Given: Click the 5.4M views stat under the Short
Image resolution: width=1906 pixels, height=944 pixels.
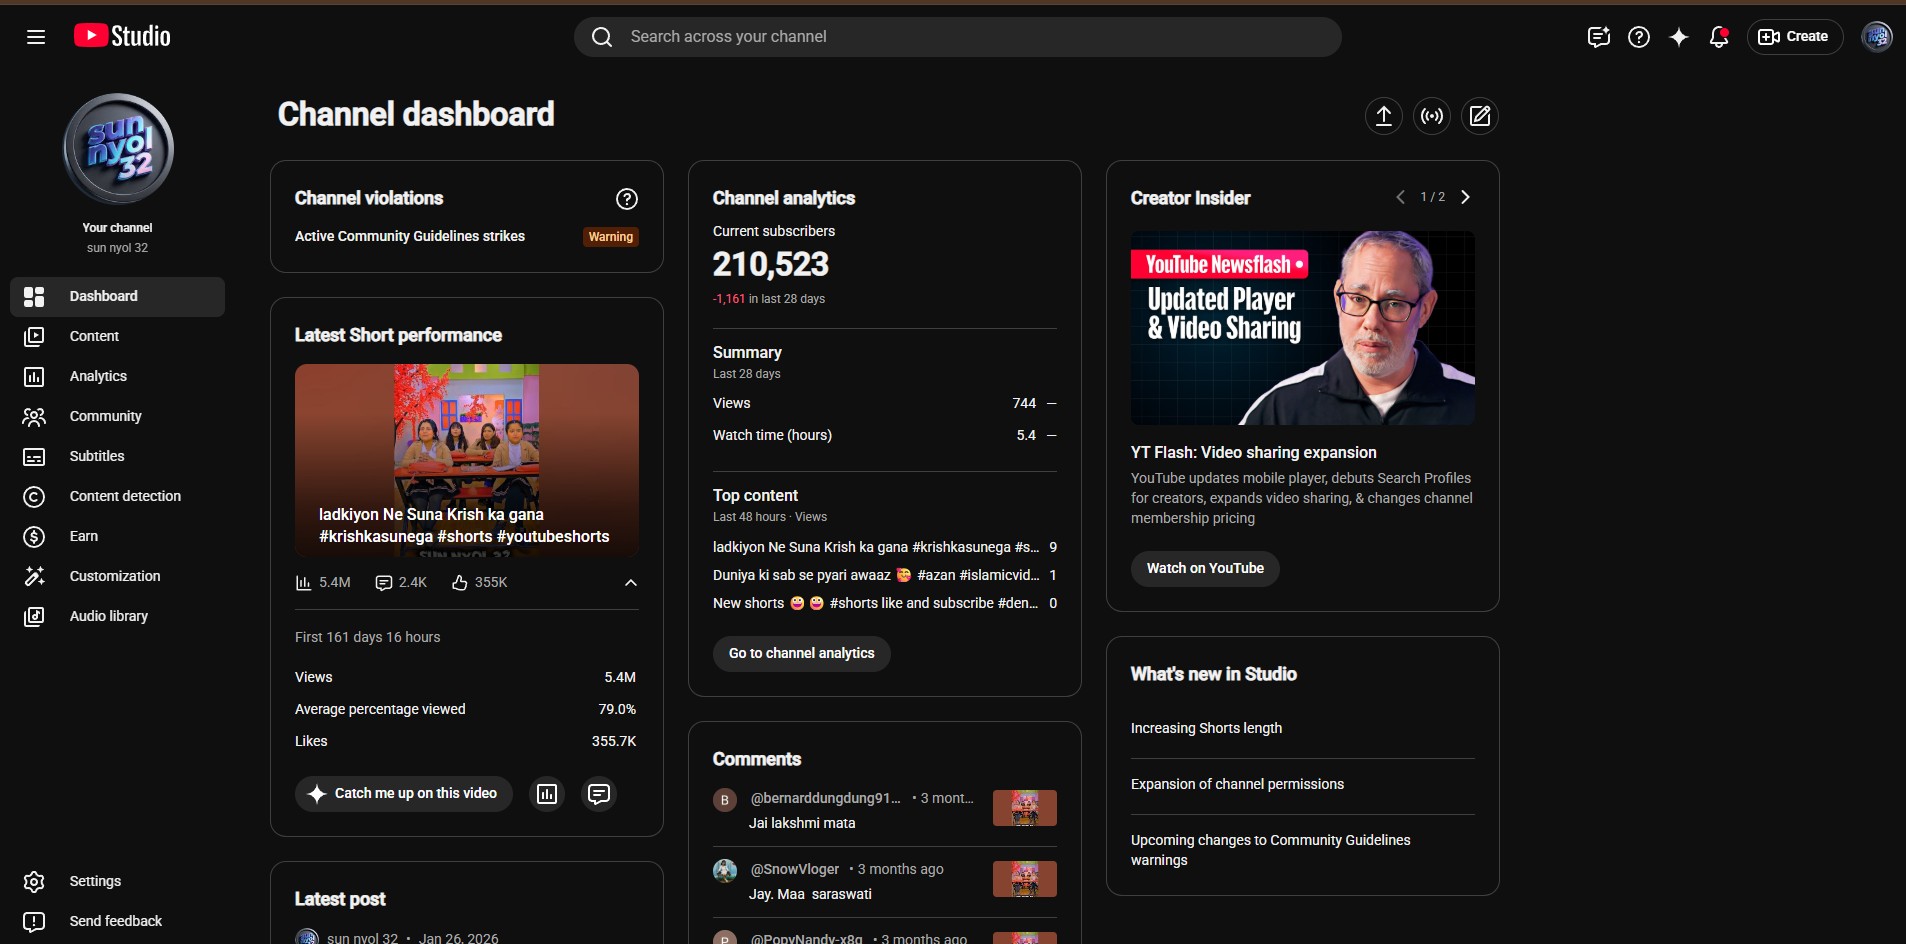Looking at the screenshot, I should pos(323,583).
